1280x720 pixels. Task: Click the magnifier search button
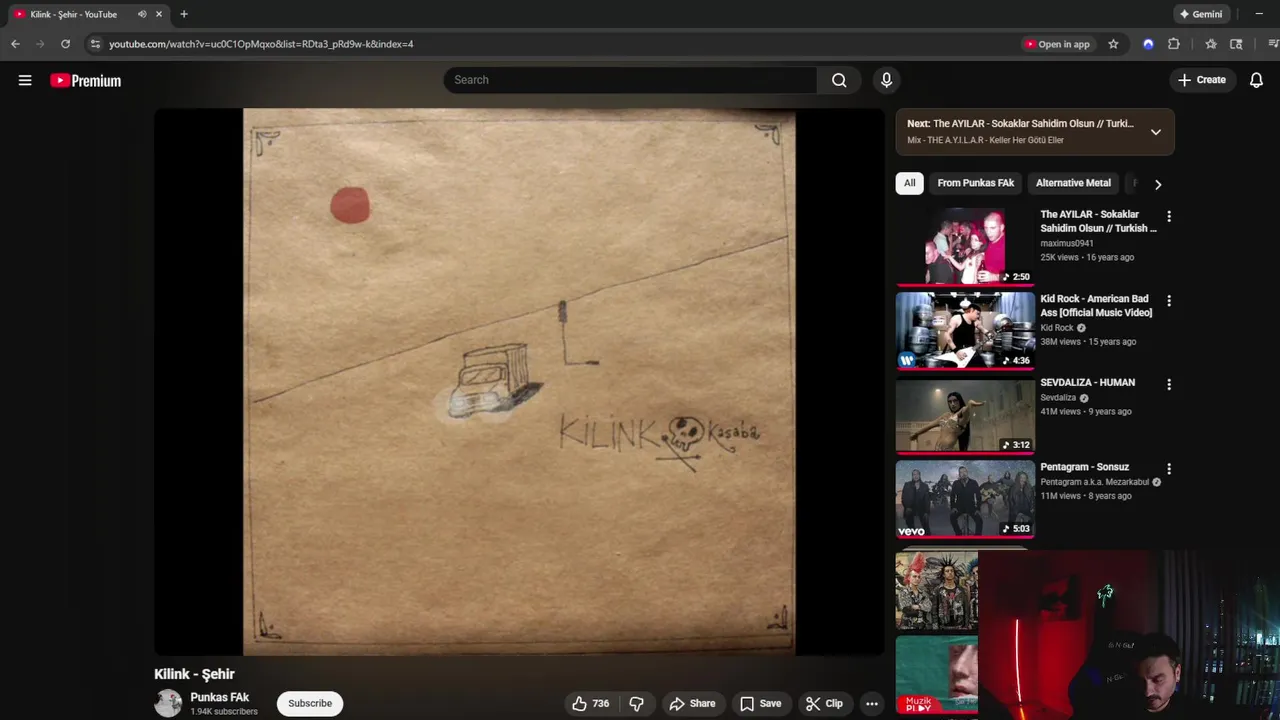point(839,80)
